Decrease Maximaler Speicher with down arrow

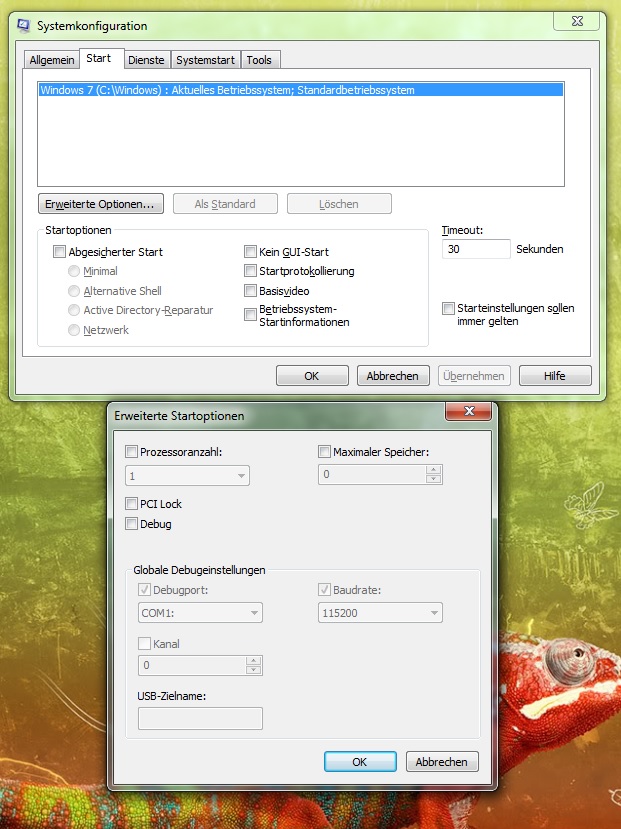[433, 479]
